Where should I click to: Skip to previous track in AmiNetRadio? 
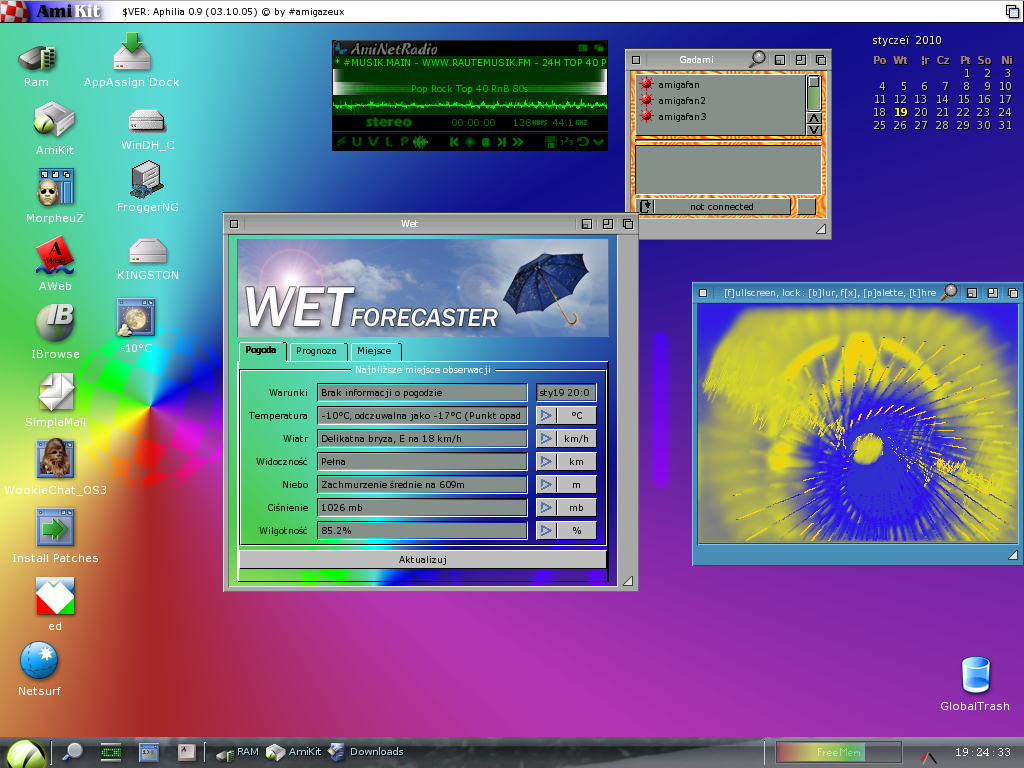pyautogui.click(x=454, y=142)
